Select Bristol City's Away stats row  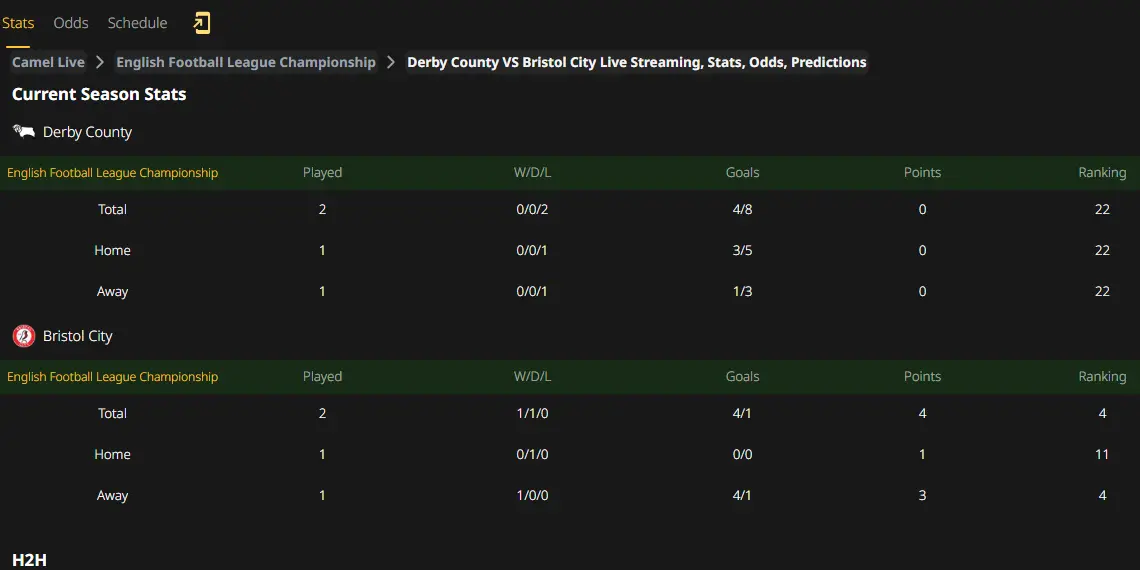[570, 496]
